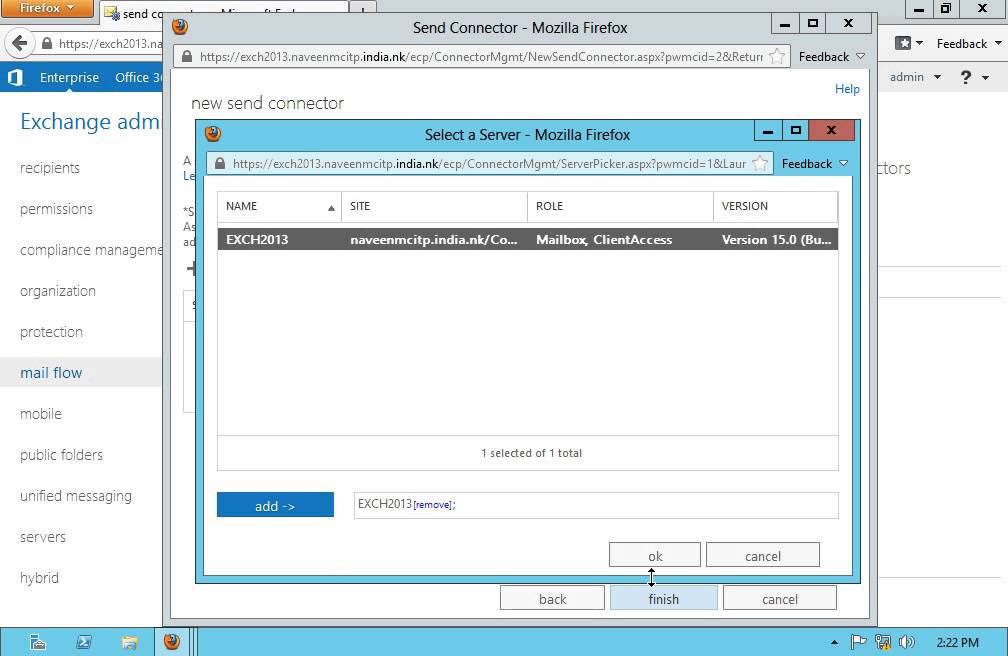The height and width of the screenshot is (656, 1008).
Task: Bookmark star in Send Connector address bar
Action: coord(777,57)
